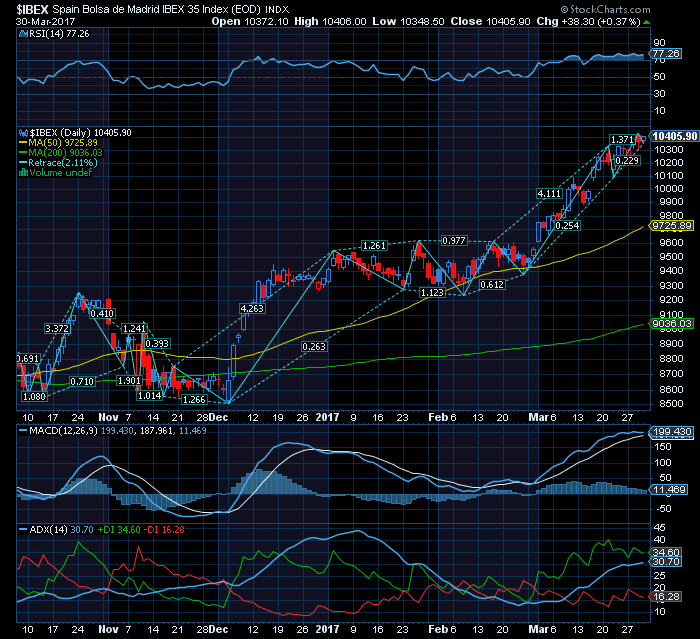Click the 'Volume undef' legend entry
Screen dimensions: 700x639
tap(61, 172)
